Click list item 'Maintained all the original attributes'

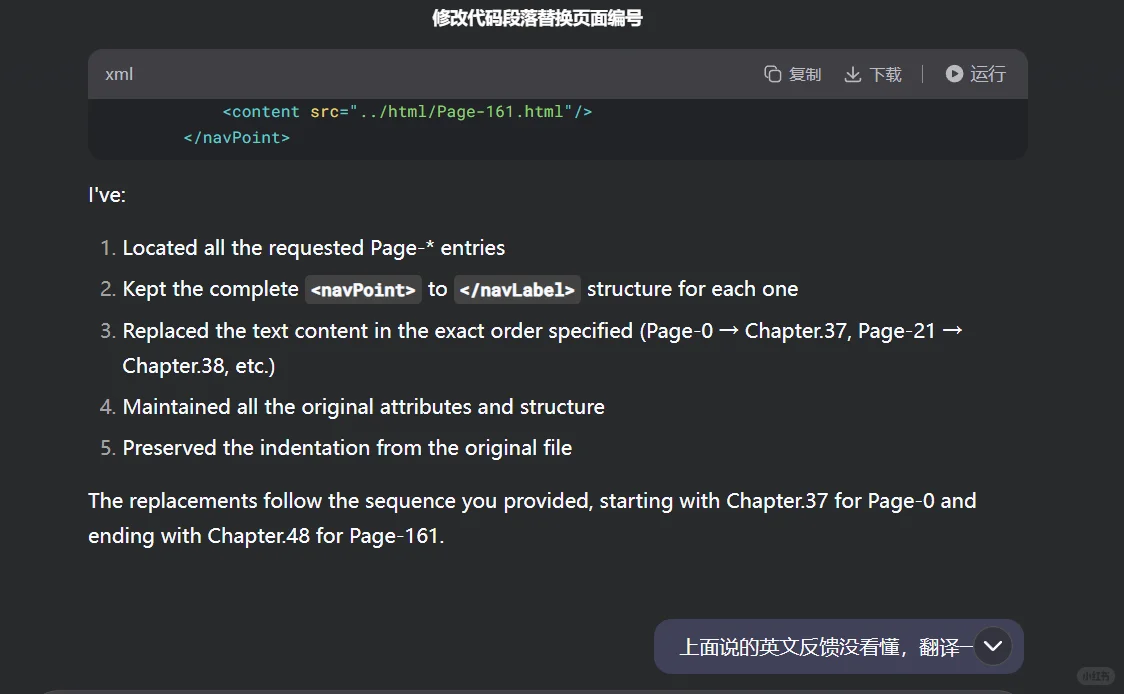click(363, 407)
